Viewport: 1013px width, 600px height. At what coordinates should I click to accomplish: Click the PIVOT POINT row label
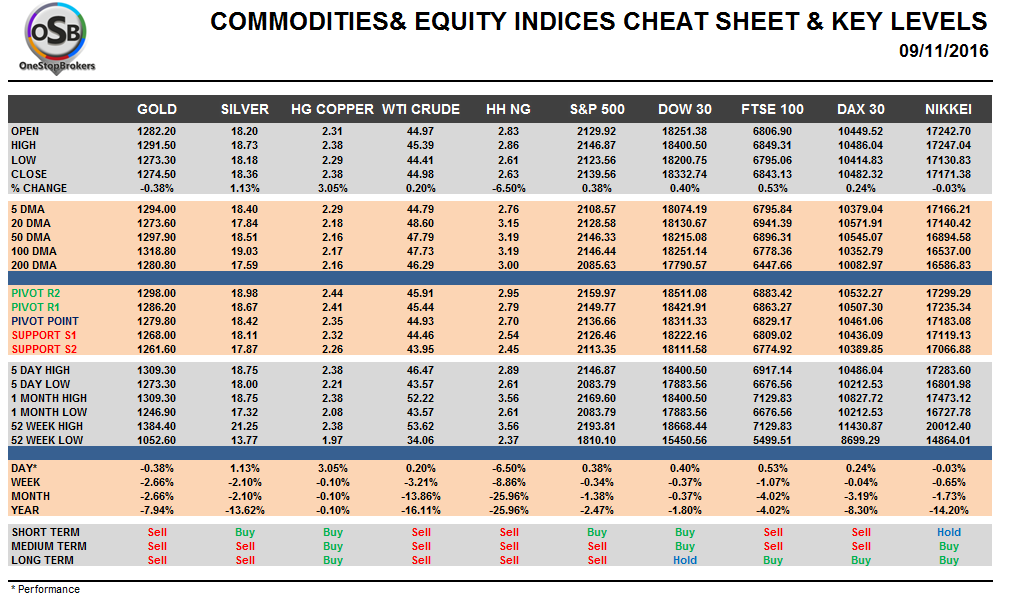(45, 321)
